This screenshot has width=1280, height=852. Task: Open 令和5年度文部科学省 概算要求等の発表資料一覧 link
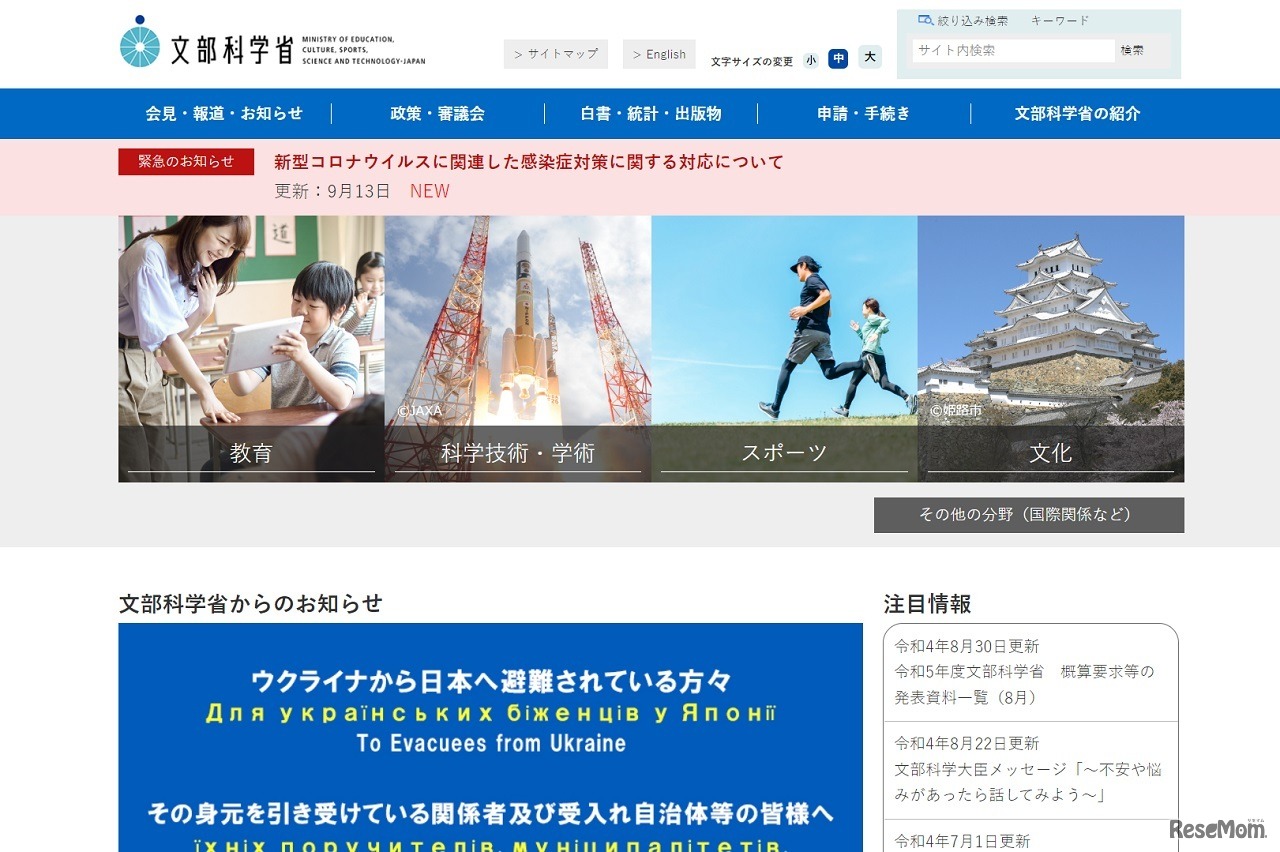coord(1025,685)
